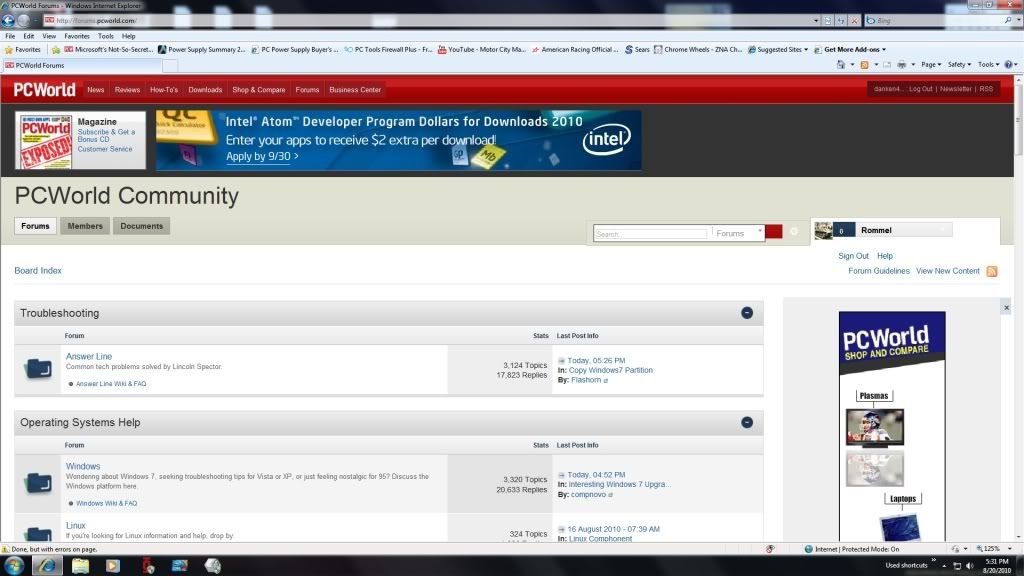The width and height of the screenshot is (1024, 576).
Task: Click the Print icon in IE toolbar
Action: pyautogui.click(x=902, y=65)
